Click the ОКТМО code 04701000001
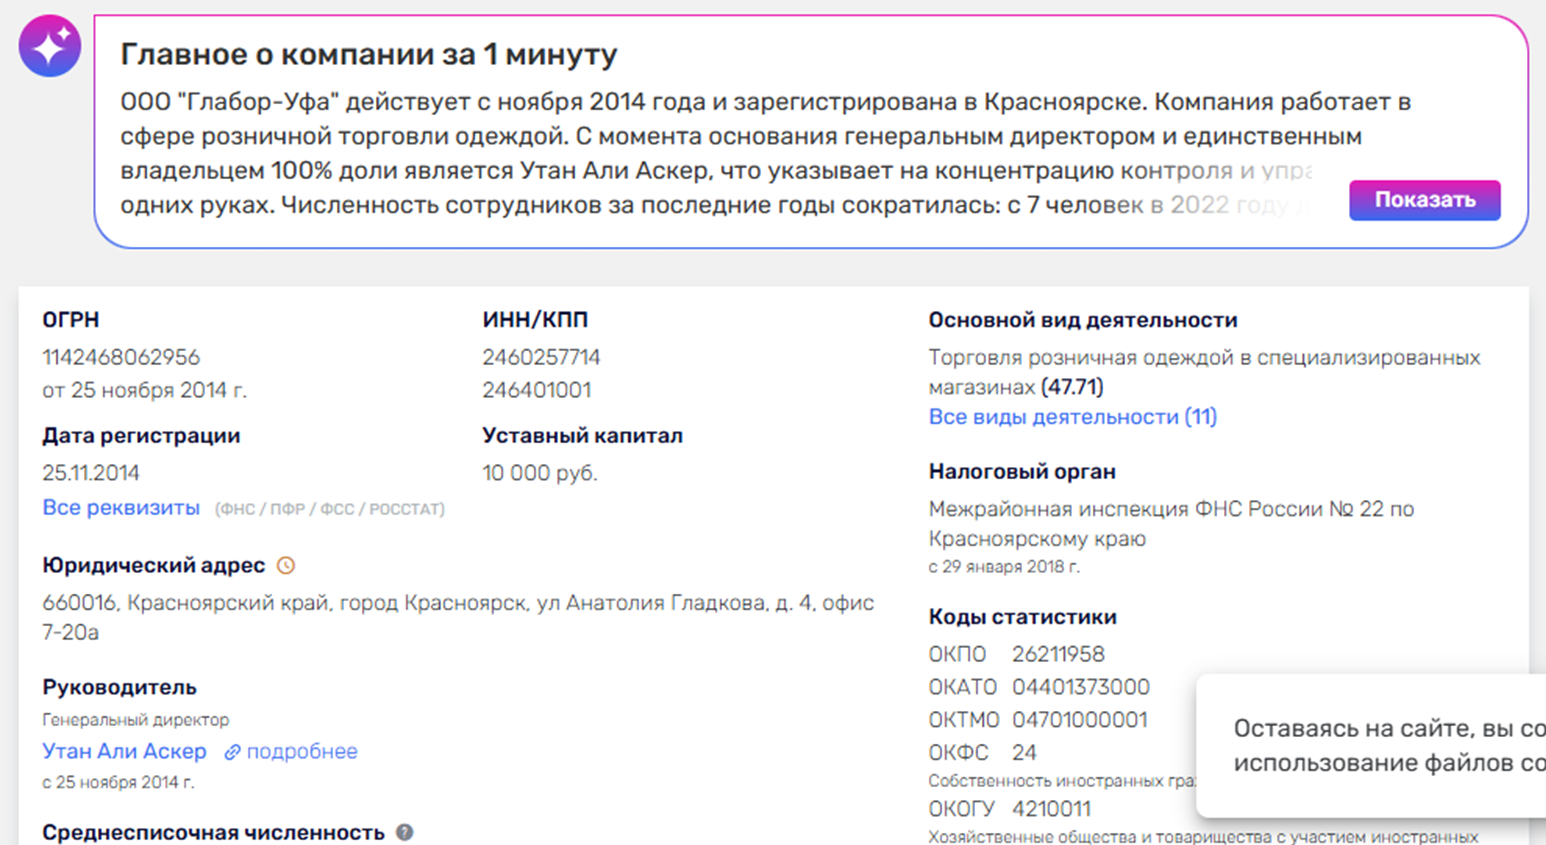This screenshot has width=1546, height=845. pos(1080,720)
